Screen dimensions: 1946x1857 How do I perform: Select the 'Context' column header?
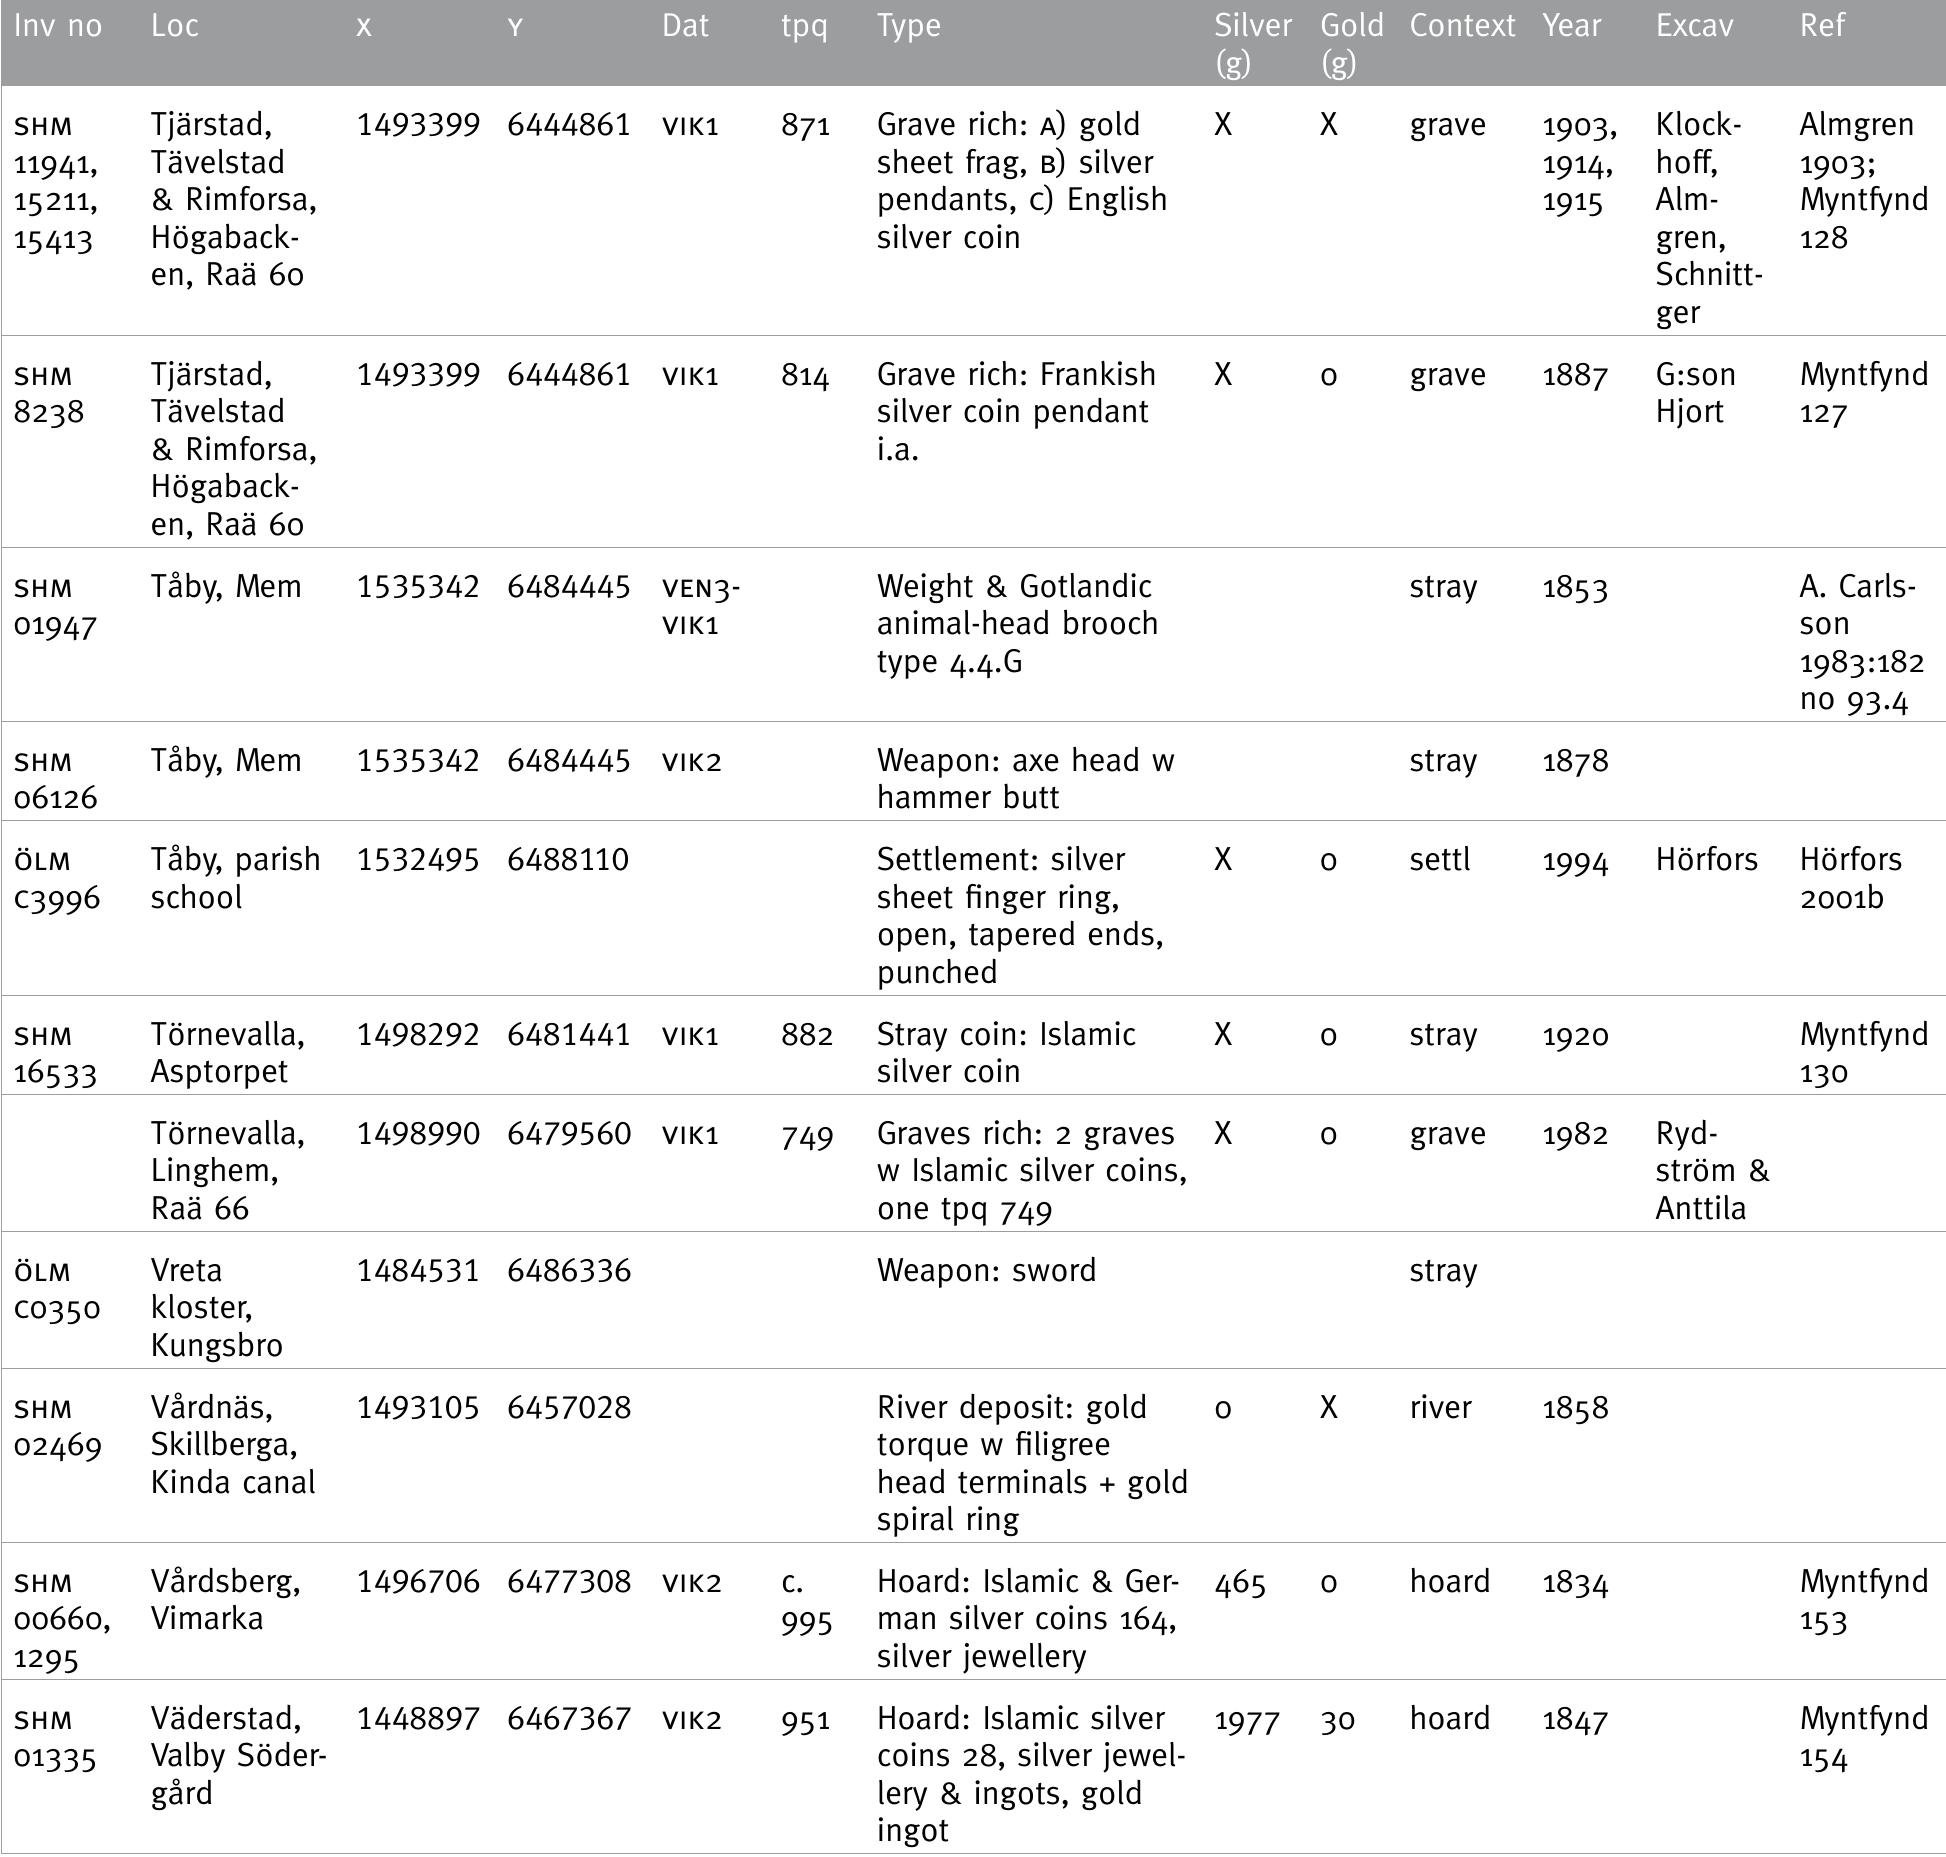point(1462,26)
